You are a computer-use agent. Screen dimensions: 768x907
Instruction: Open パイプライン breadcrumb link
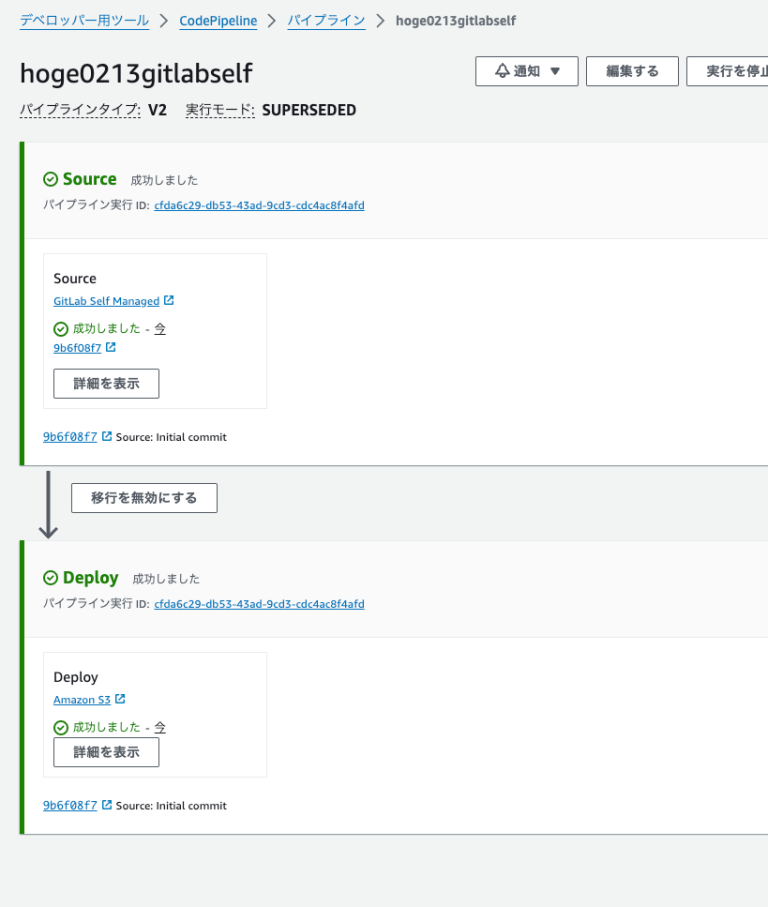pyautogui.click(x=325, y=20)
